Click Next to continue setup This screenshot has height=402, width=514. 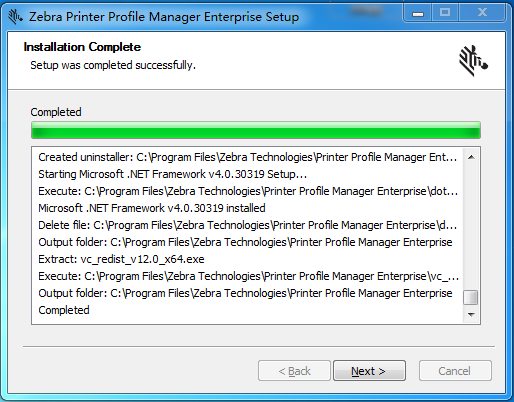(369, 371)
